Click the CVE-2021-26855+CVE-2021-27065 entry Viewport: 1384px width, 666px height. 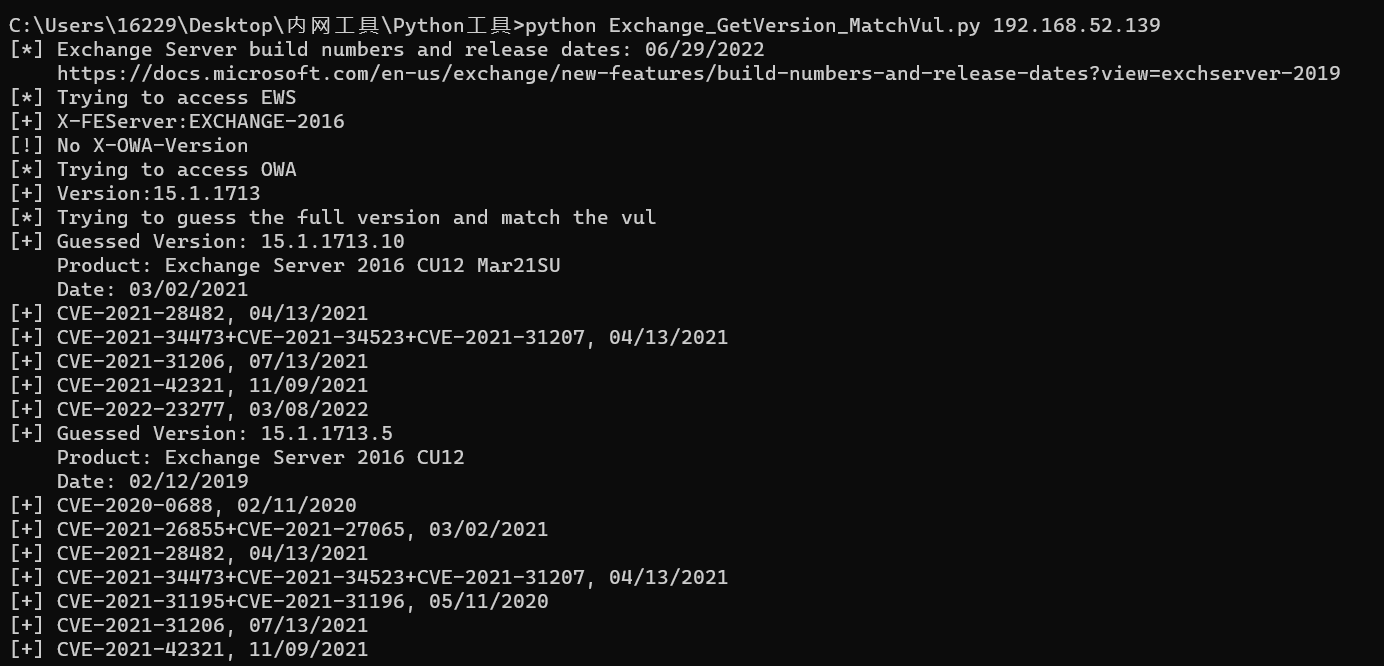click(x=302, y=529)
